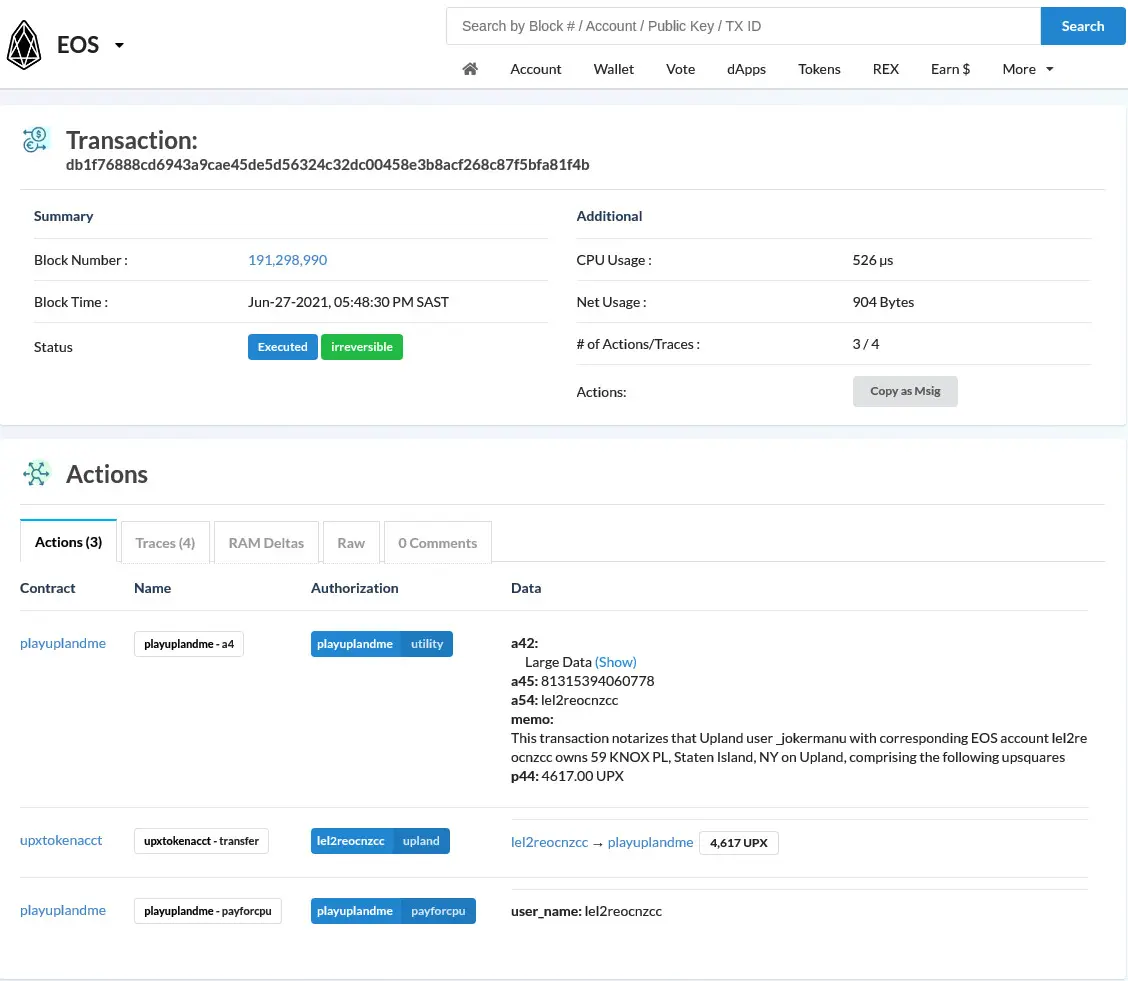The height and width of the screenshot is (981, 1128).
Task: Click lel2reocnzcc in the upland authorization badge
Action: pos(350,841)
